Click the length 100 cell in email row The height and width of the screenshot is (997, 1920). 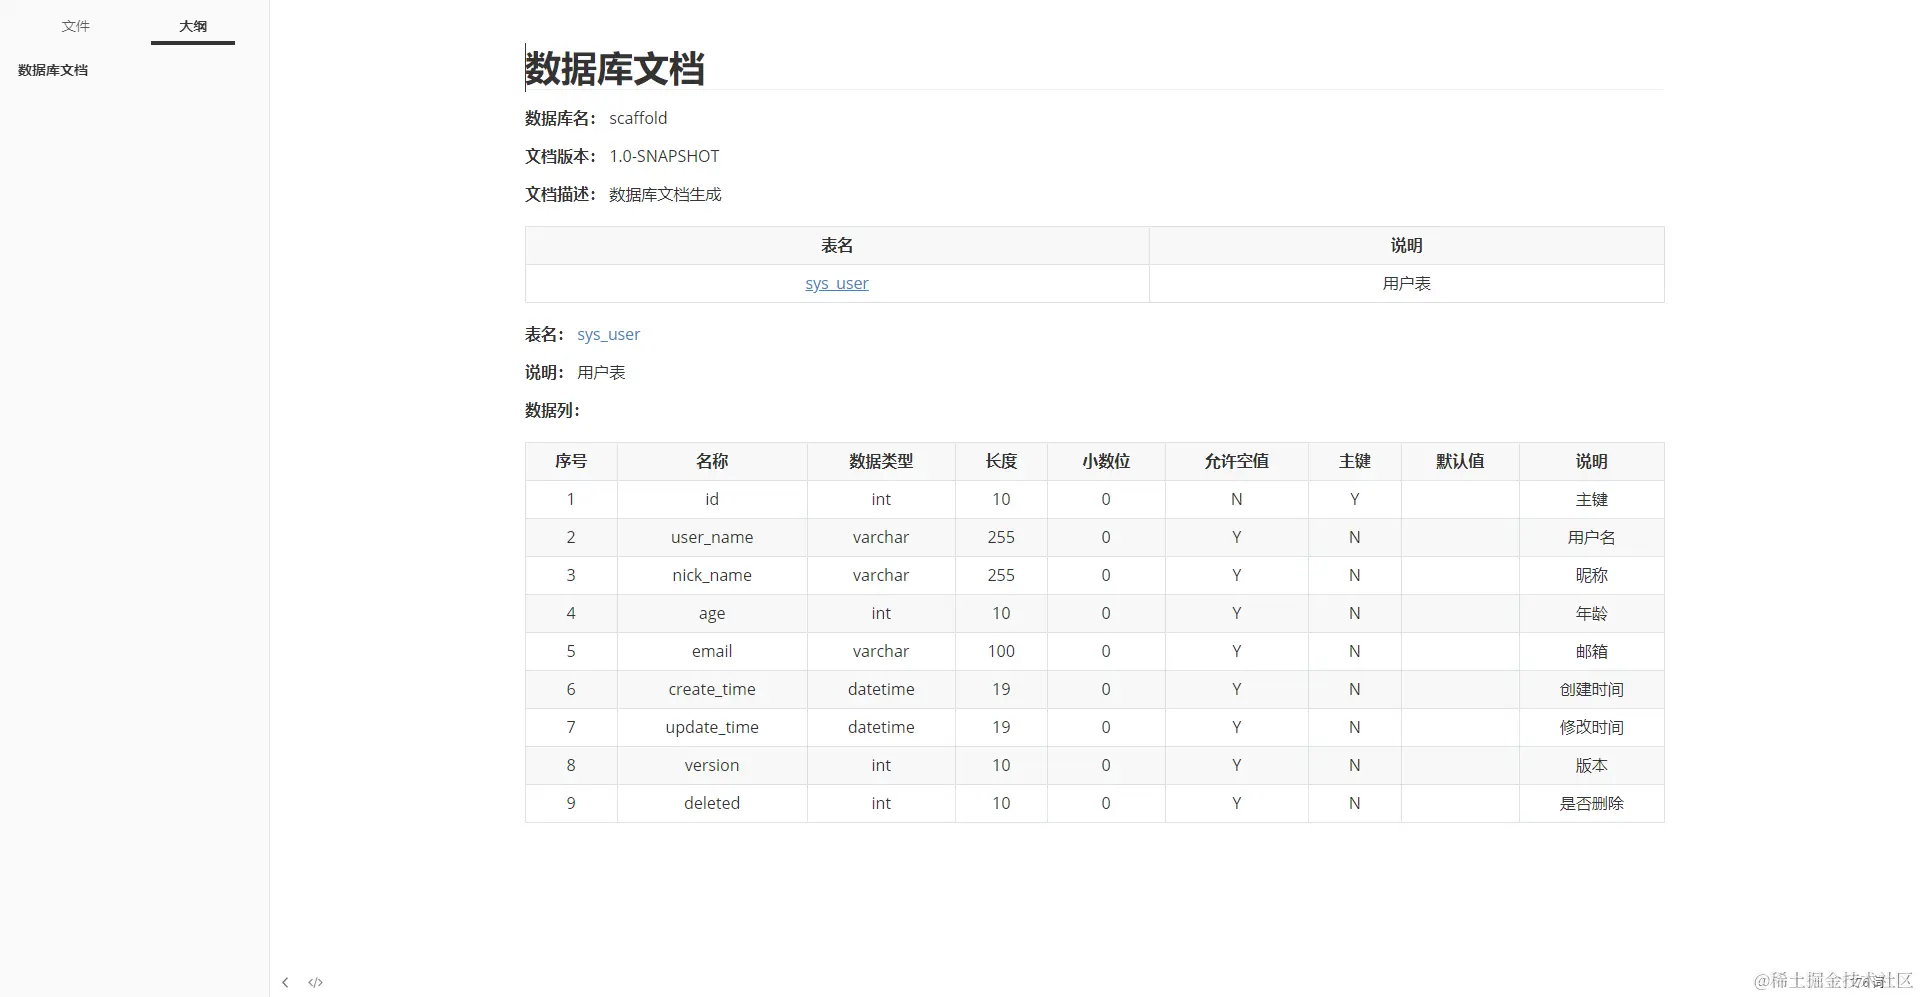(1001, 651)
